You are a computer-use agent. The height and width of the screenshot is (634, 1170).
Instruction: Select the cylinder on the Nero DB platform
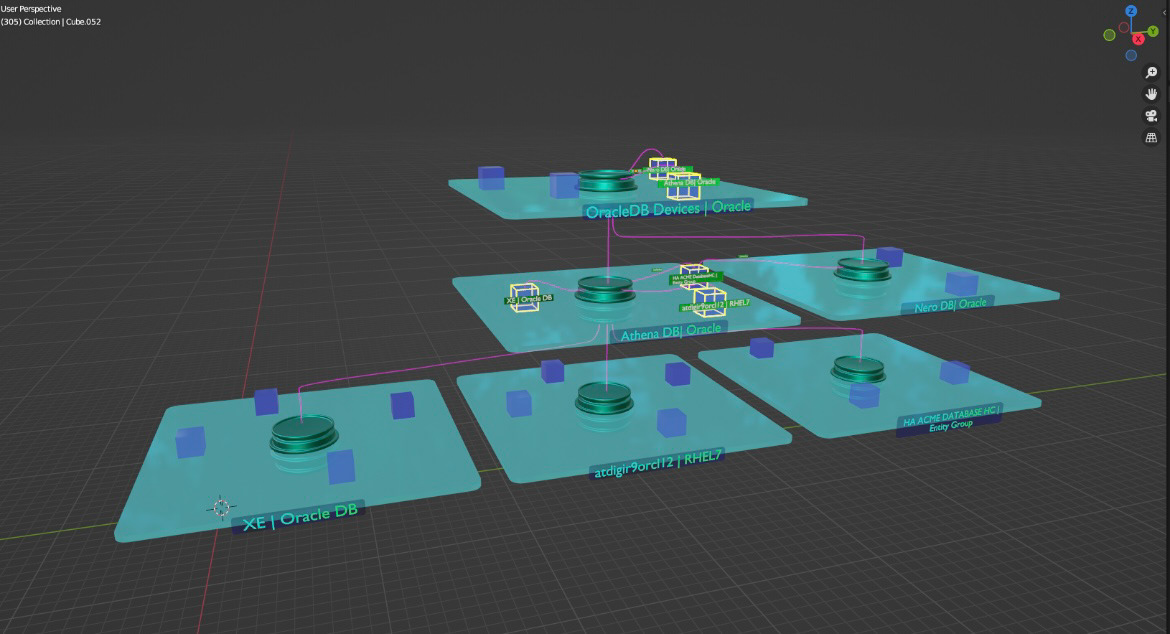click(863, 269)
